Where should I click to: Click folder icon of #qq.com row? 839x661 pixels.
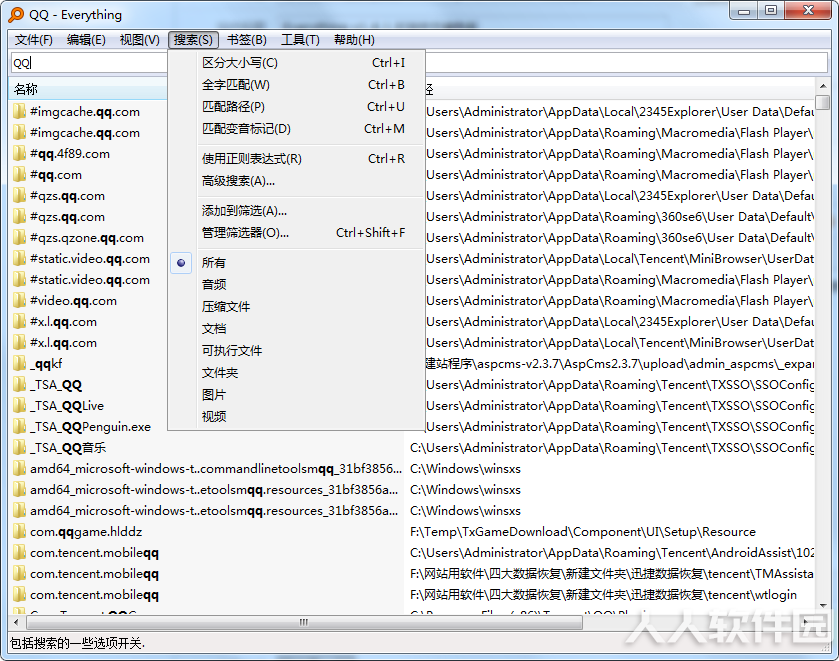[19, 174]
